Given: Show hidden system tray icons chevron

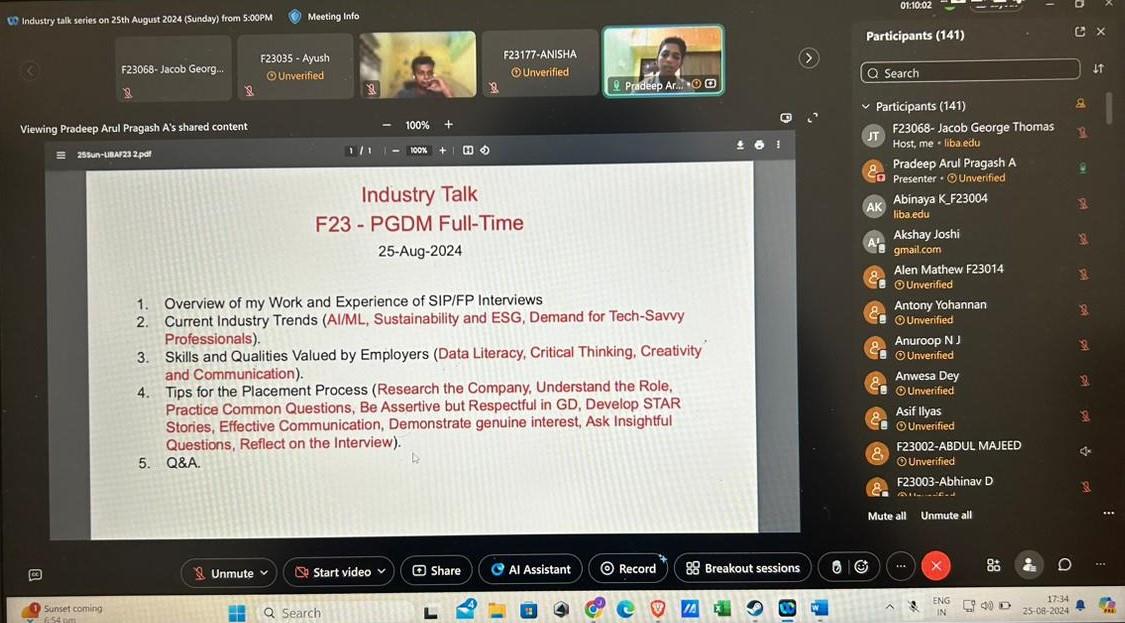Looking at the screenshot, I should [891, 606].
